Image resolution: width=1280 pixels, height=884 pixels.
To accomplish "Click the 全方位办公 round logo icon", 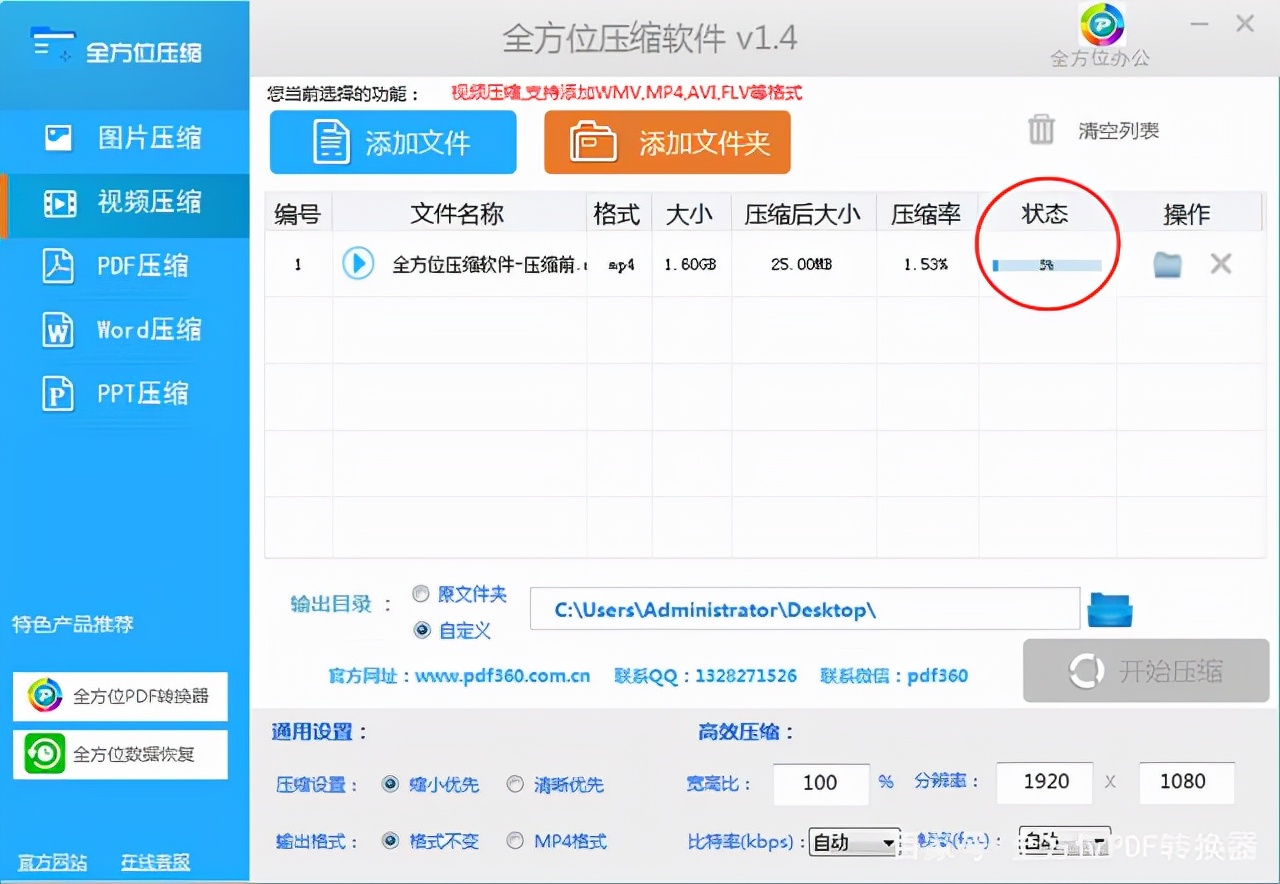I will point(1102,24).
